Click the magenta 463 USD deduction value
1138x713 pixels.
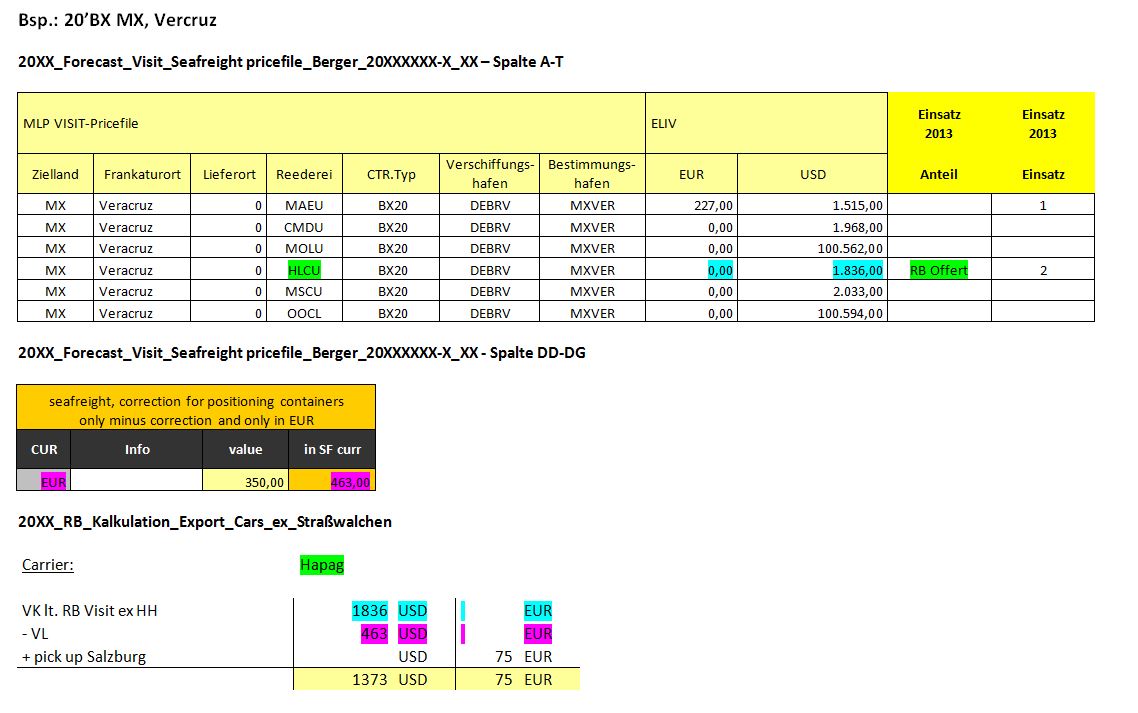click(374, 634)
